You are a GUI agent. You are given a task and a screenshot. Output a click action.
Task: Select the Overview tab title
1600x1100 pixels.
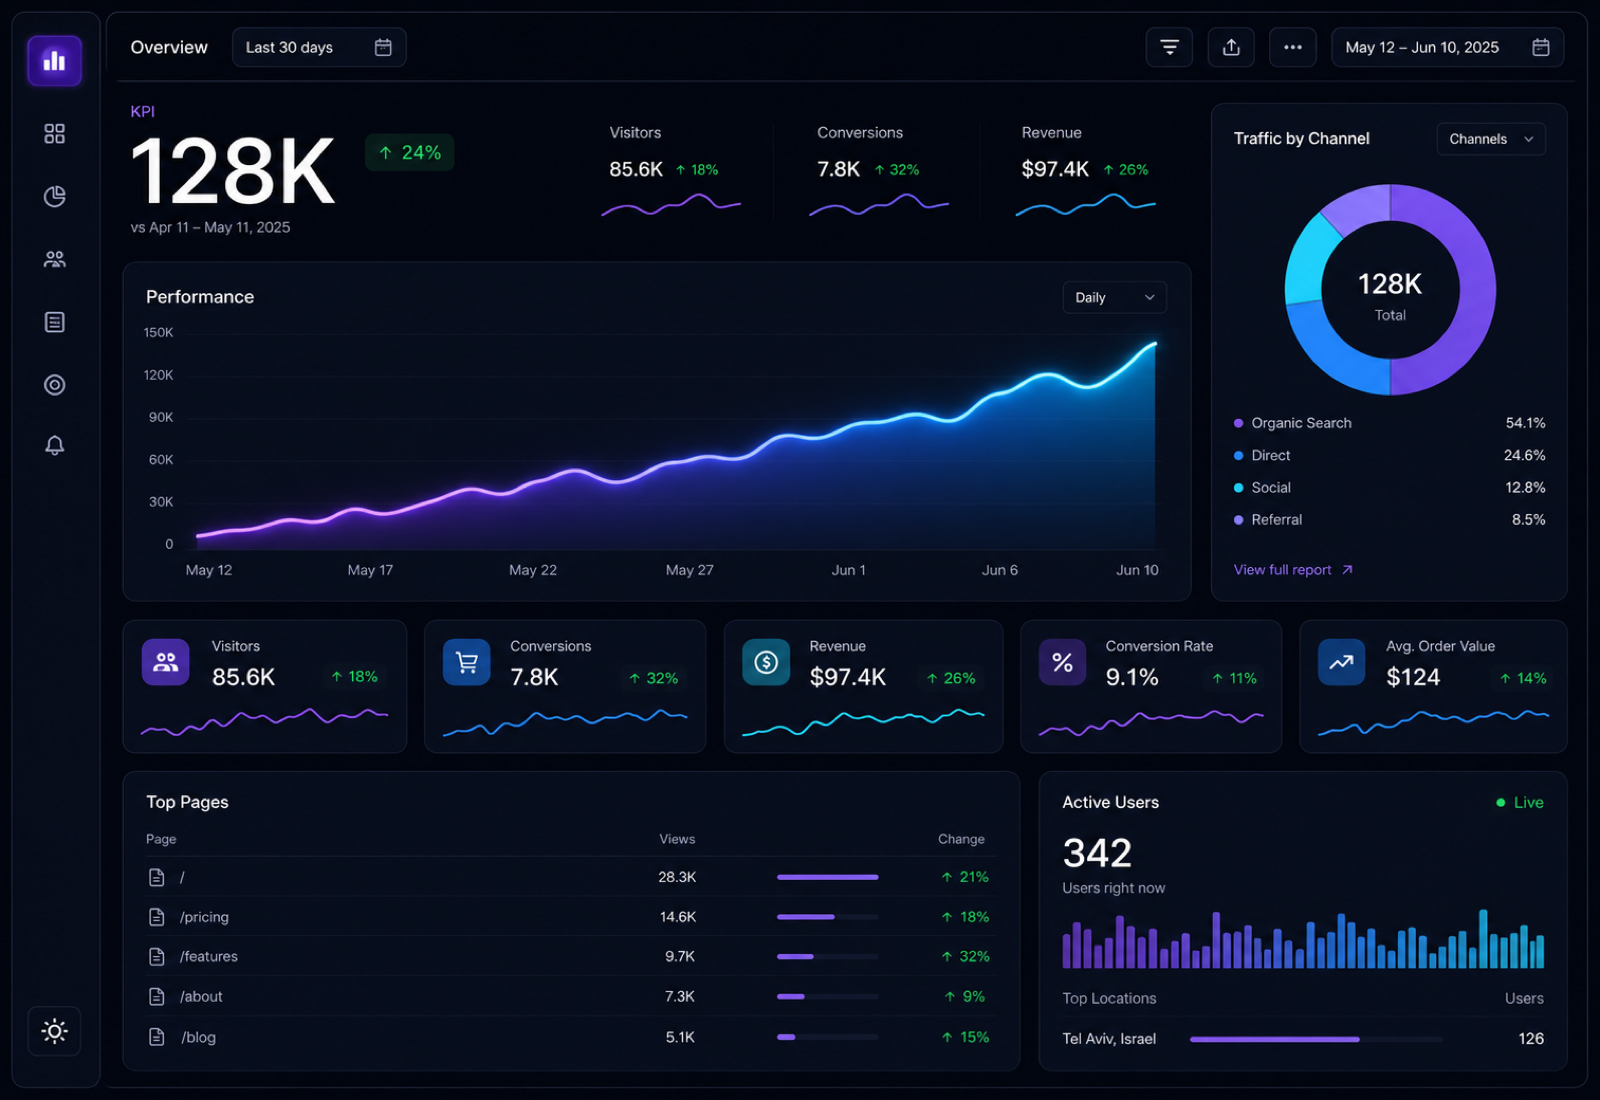tap(169, 47)
